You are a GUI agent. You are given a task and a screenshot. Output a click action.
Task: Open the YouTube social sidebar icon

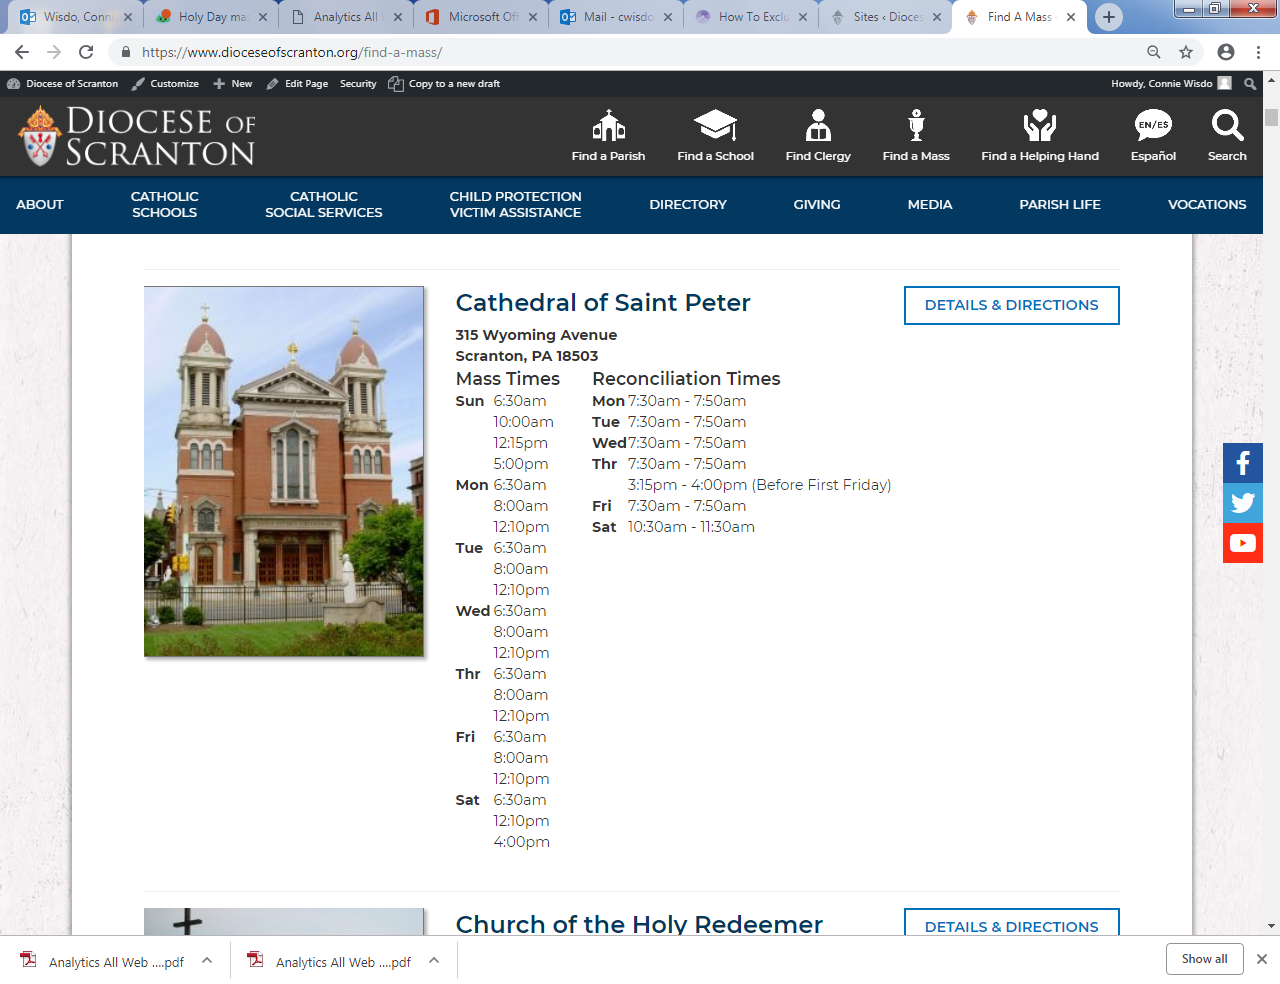point(1243,543)
